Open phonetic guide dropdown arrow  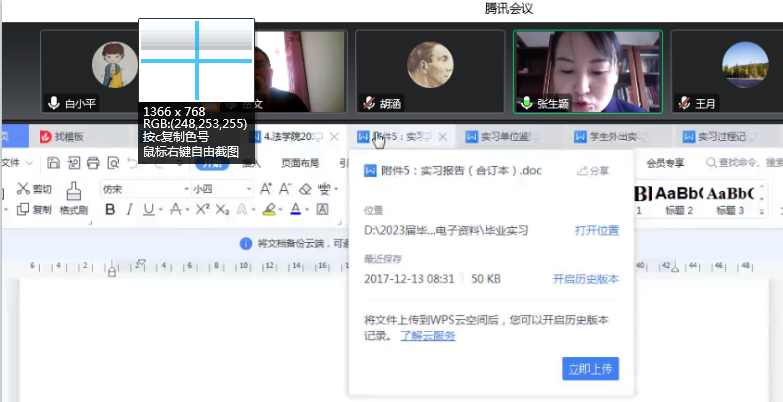tap(336, 189)
